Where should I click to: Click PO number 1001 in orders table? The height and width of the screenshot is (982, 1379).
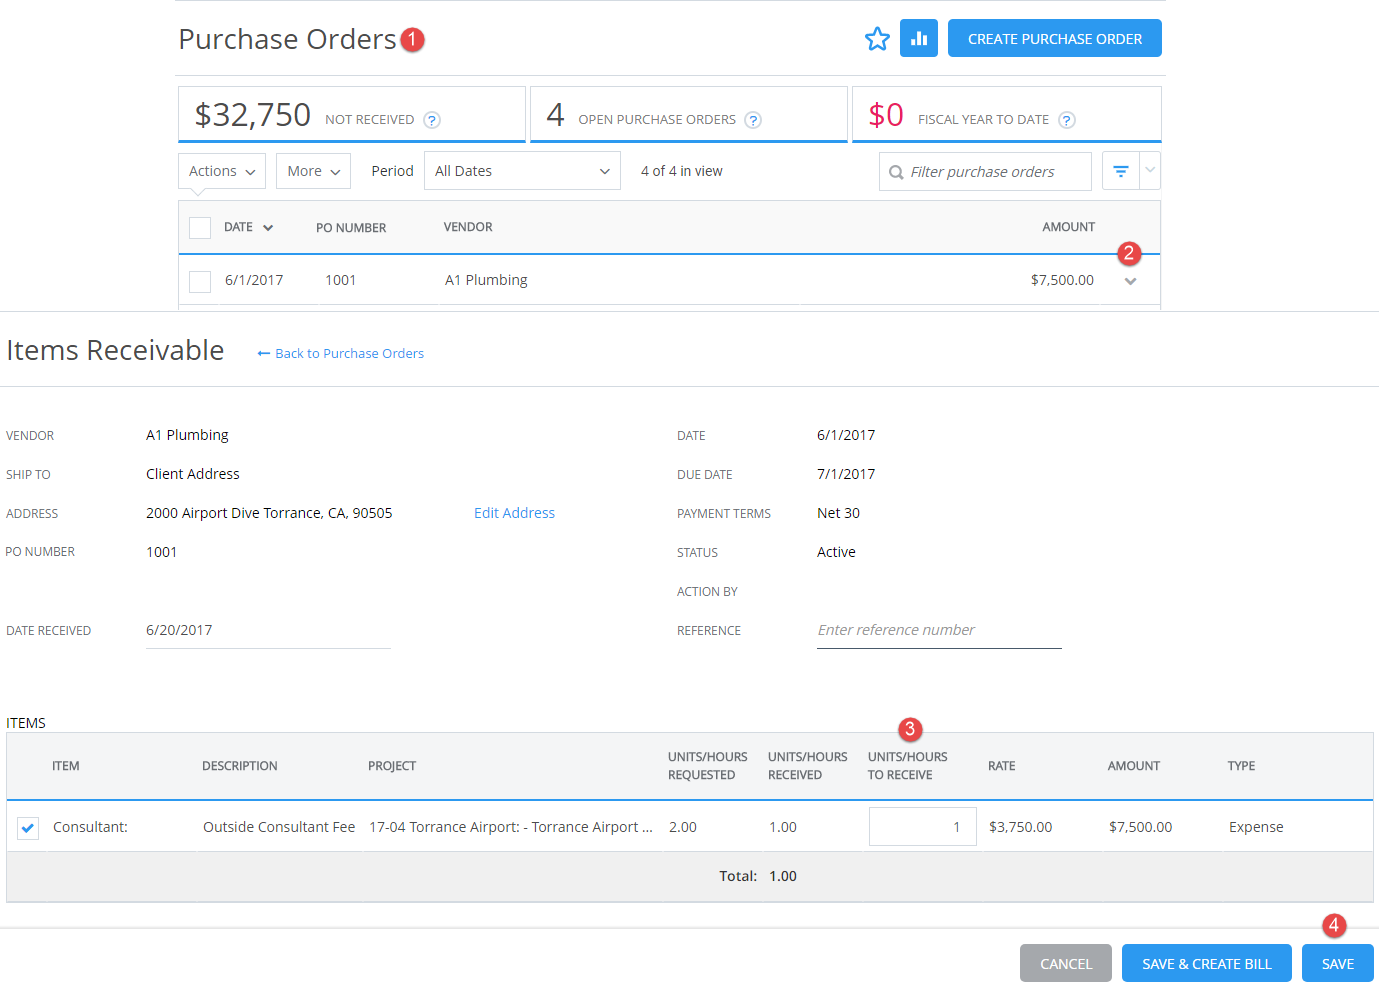click(340, 280)
